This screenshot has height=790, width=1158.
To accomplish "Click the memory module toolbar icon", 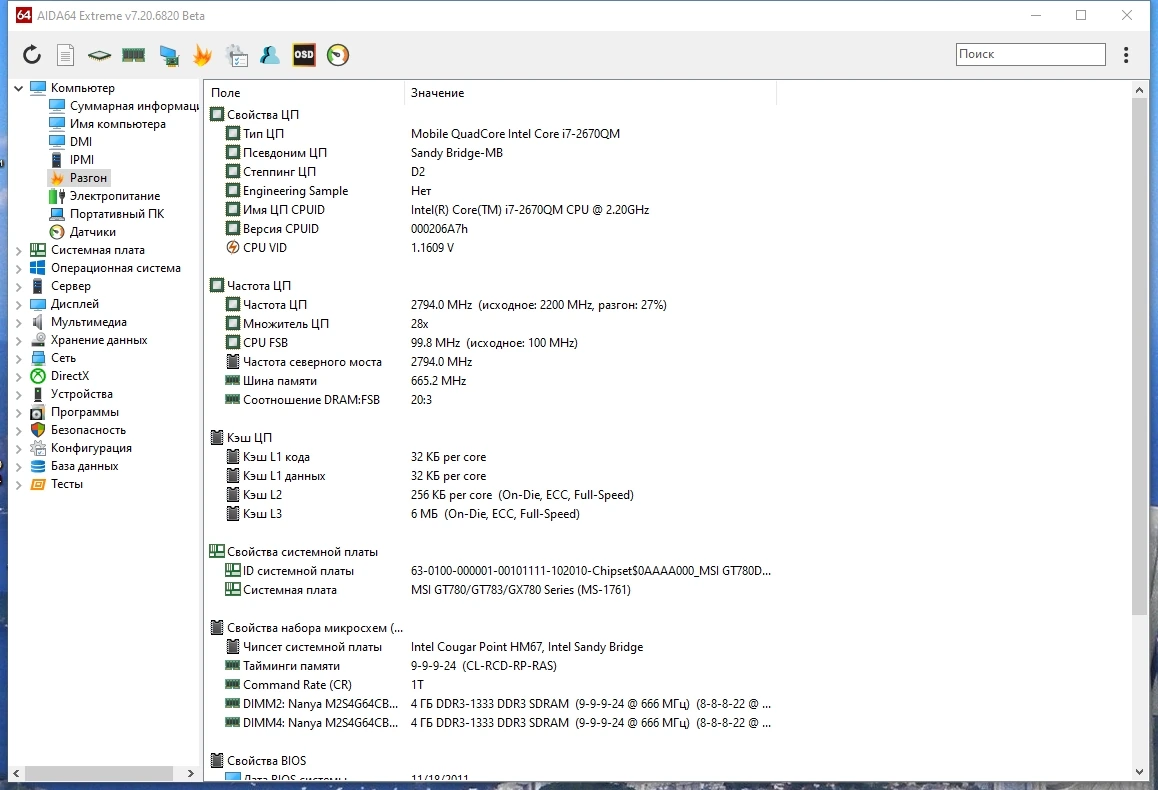I will click(x=134, y=55).
